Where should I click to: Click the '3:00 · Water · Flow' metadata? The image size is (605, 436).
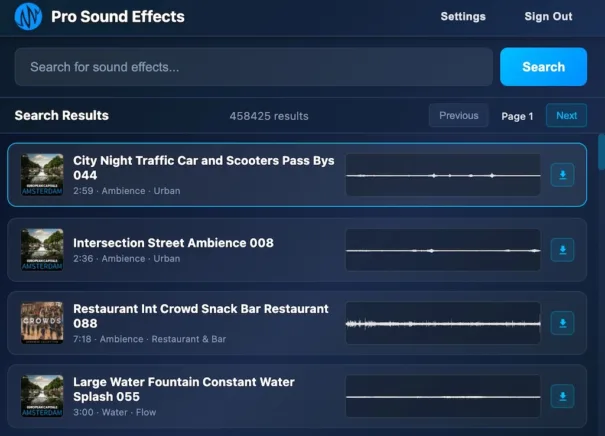pyautogui.click(x=115, y=412)
